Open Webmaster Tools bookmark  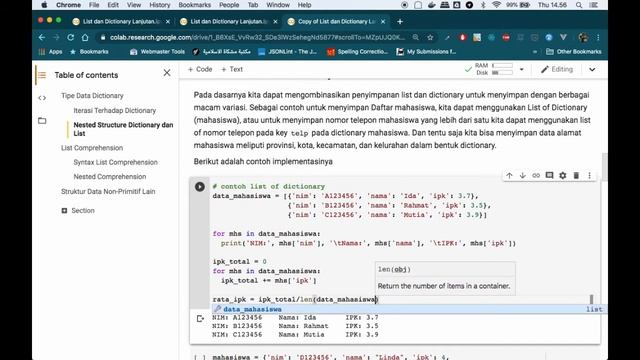point(157,52)
